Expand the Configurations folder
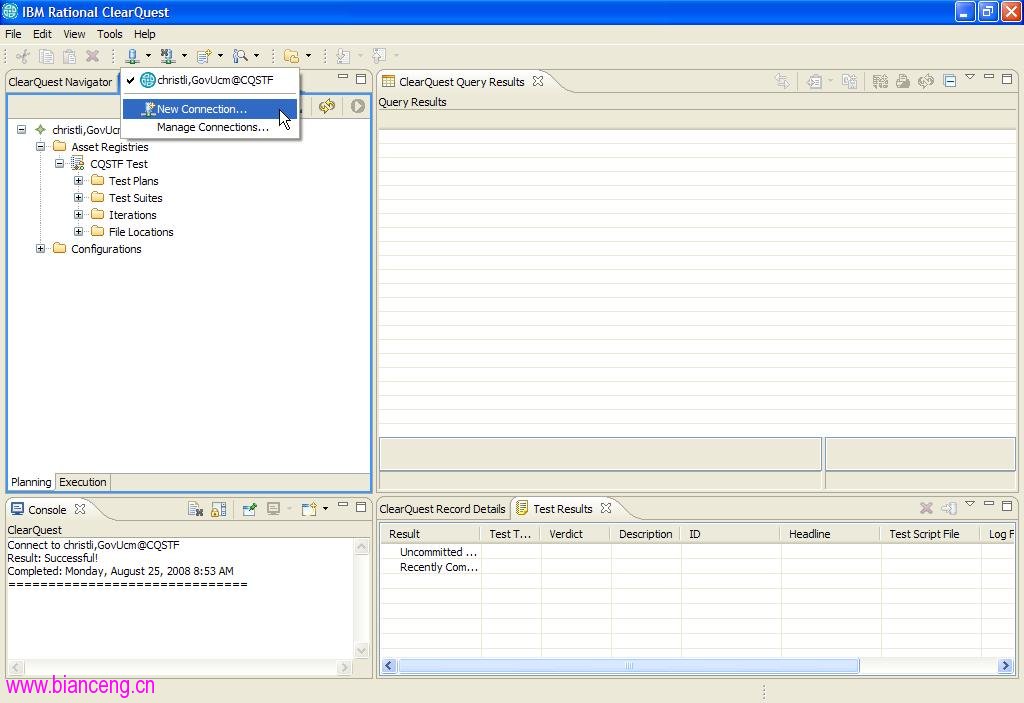1024x703 pixels. coord(40,248)
